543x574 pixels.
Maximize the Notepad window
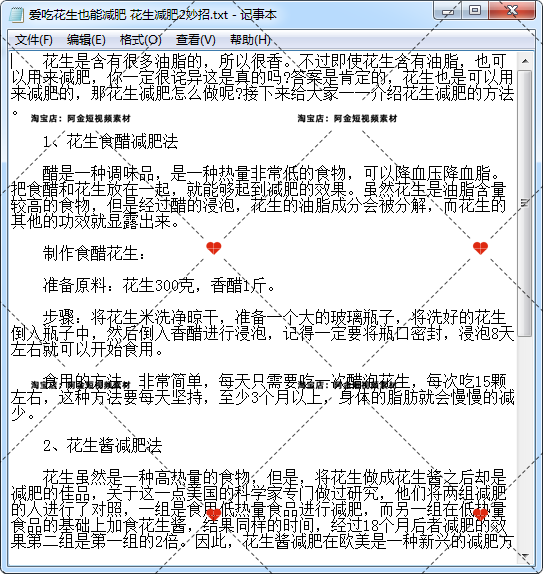(x=475, y=11)
